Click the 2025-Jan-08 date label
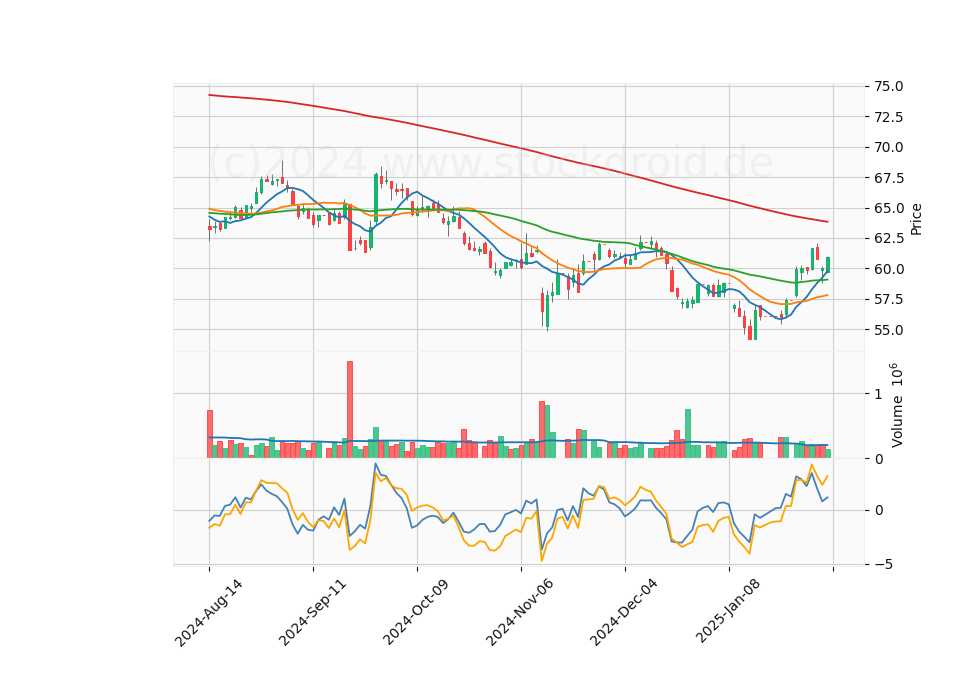The image size is (960, 690). (729, 611)
